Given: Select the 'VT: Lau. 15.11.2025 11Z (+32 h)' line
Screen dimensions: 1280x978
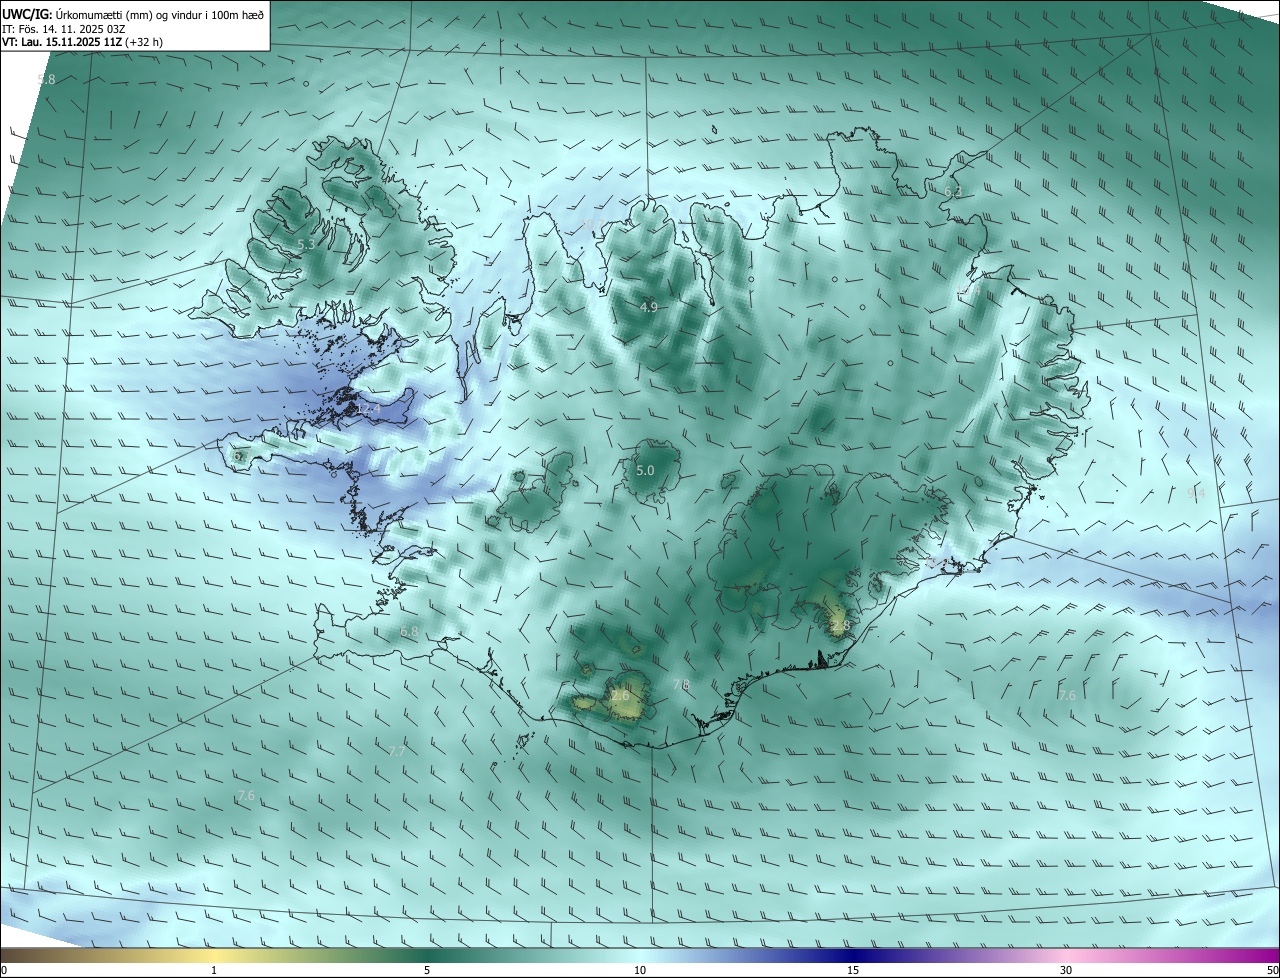Looking at the screenshot, I should [x=82, y=42].
